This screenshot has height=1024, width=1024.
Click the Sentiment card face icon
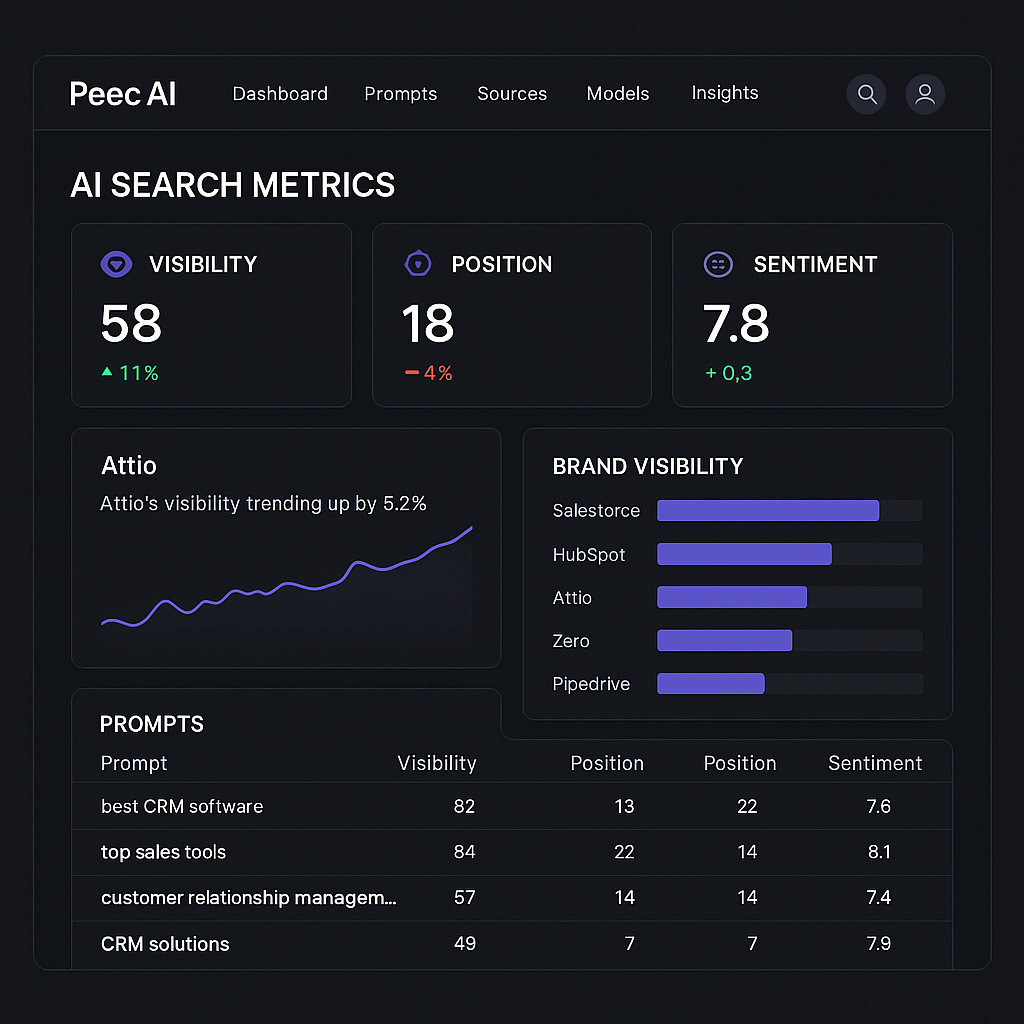coord(718,264)
